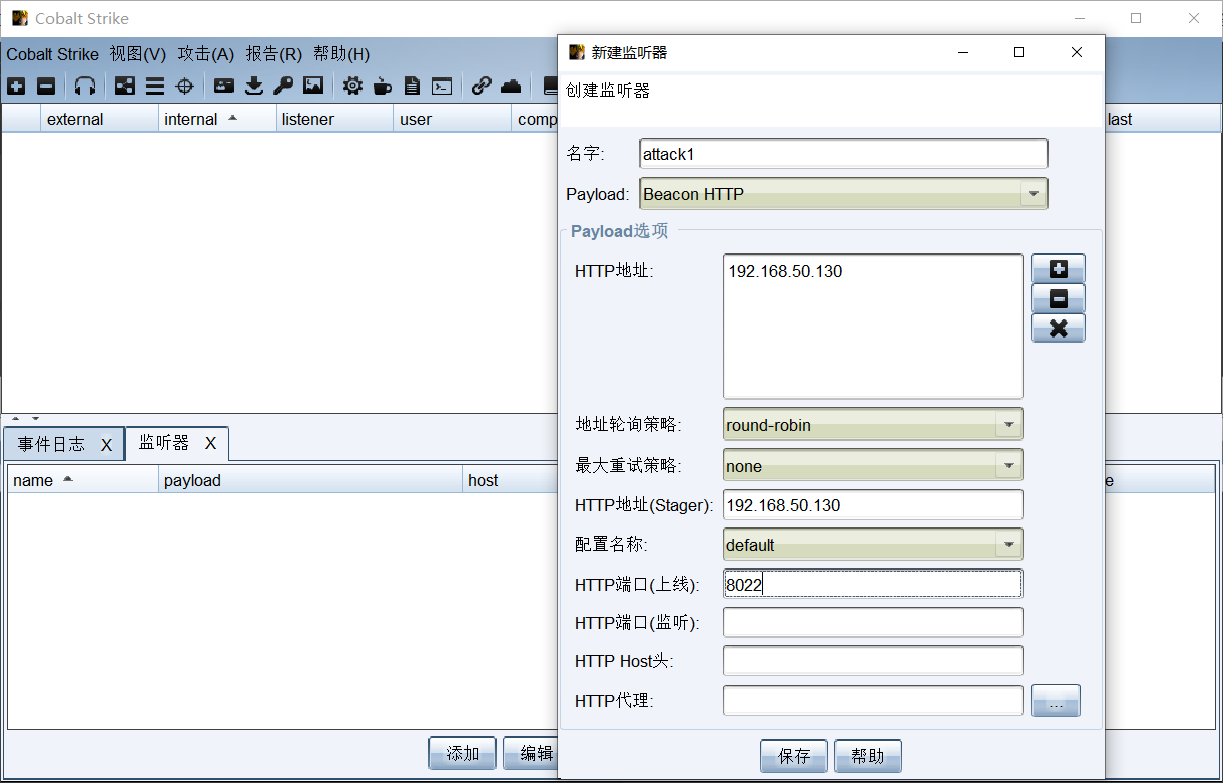Clear all HTTP addresses with the X button
Screen dimensions: 1223x783
click(1059, 328)
